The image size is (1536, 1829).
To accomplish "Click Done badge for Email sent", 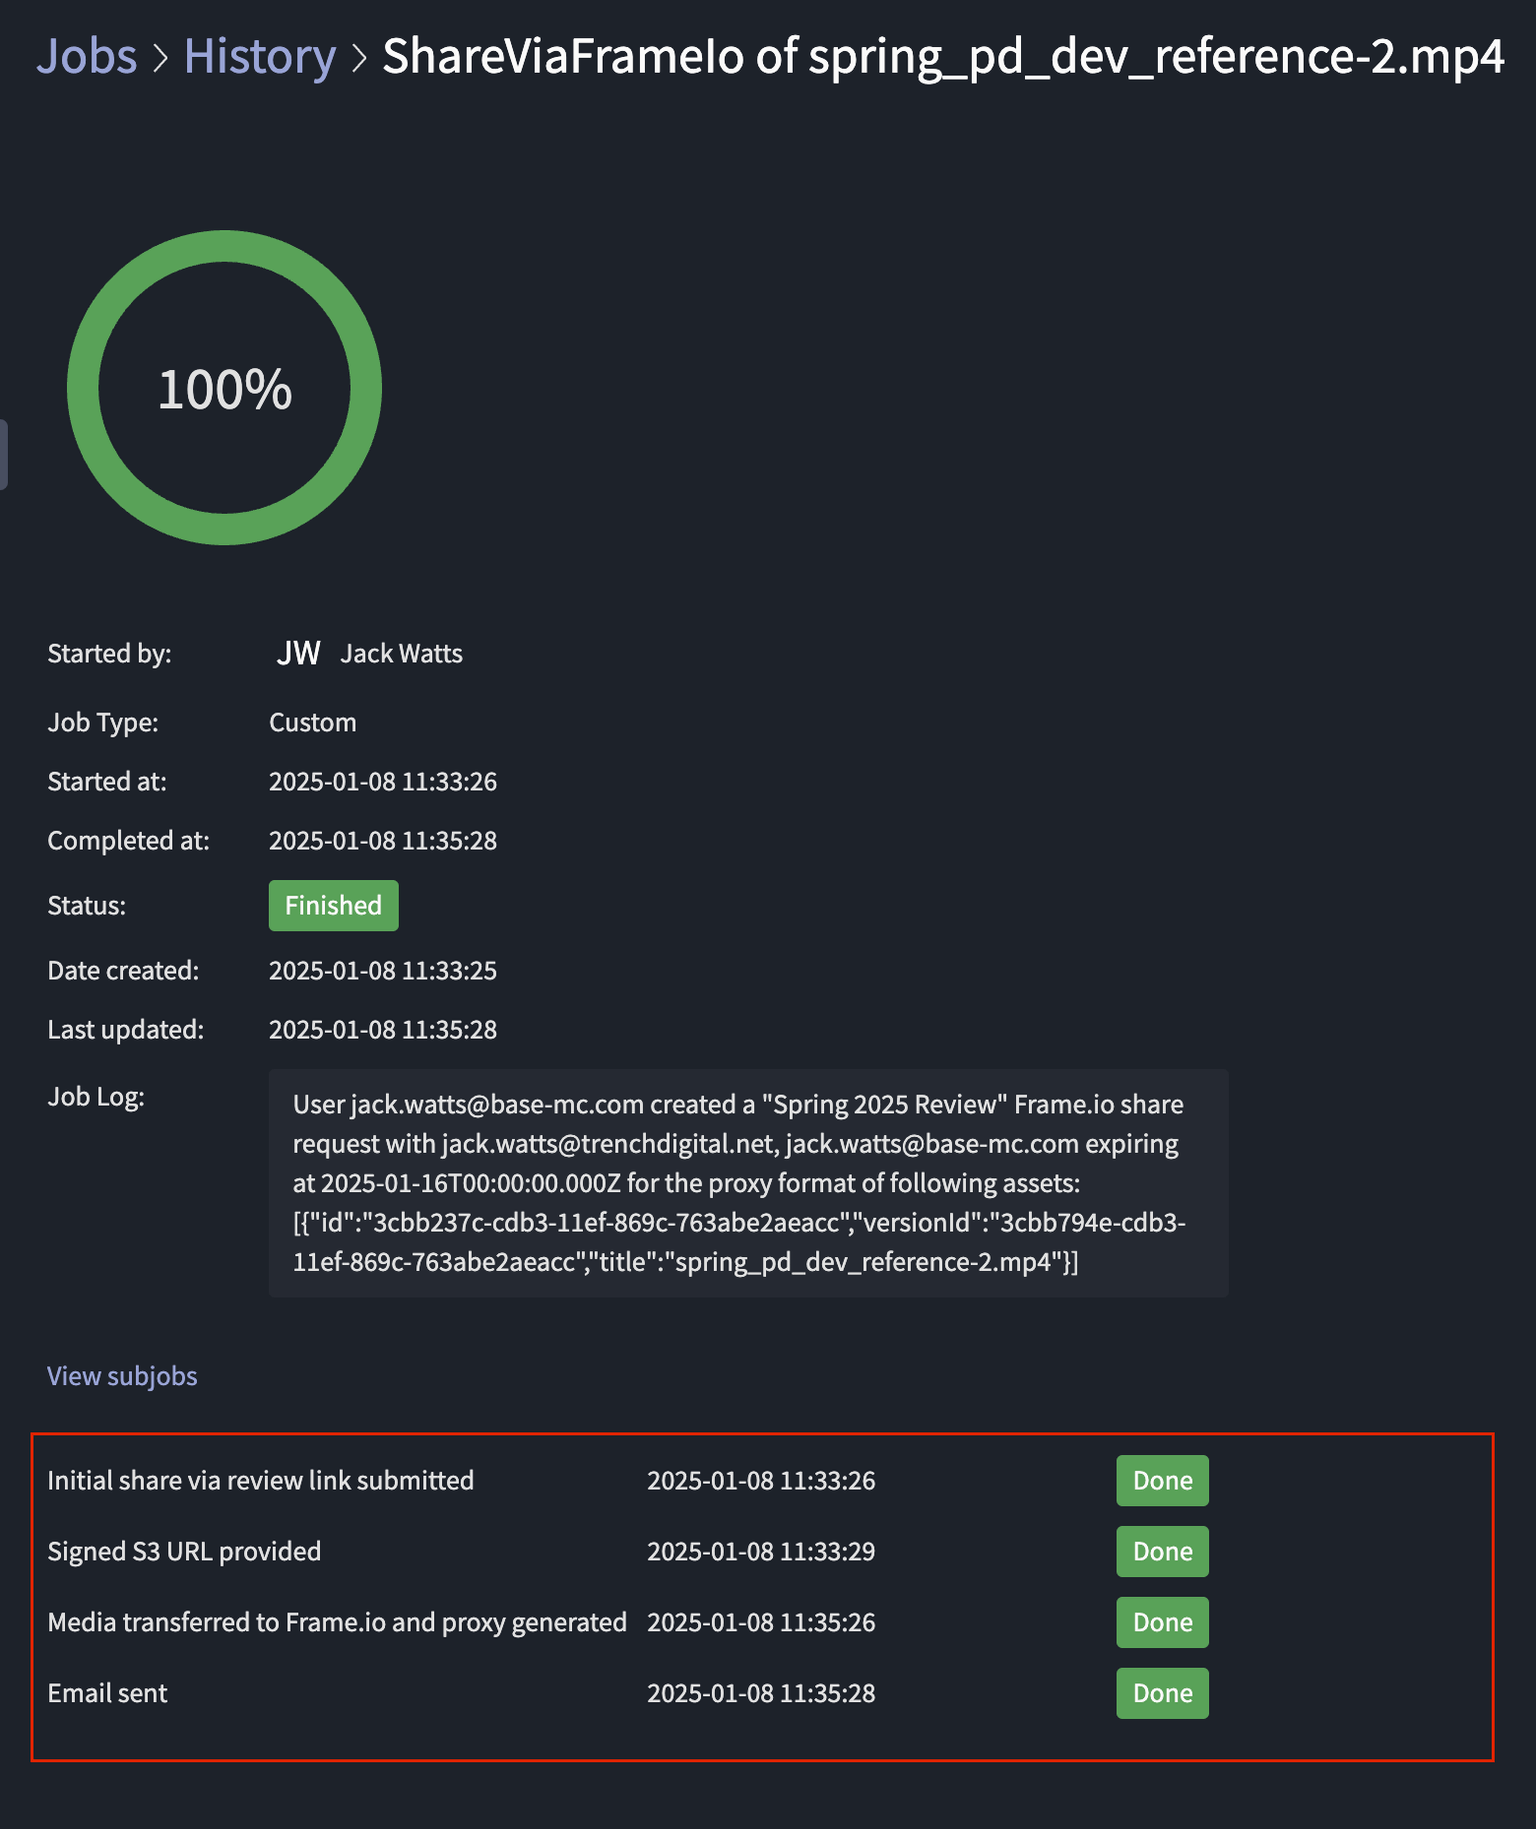I will pos(1162,1693).
